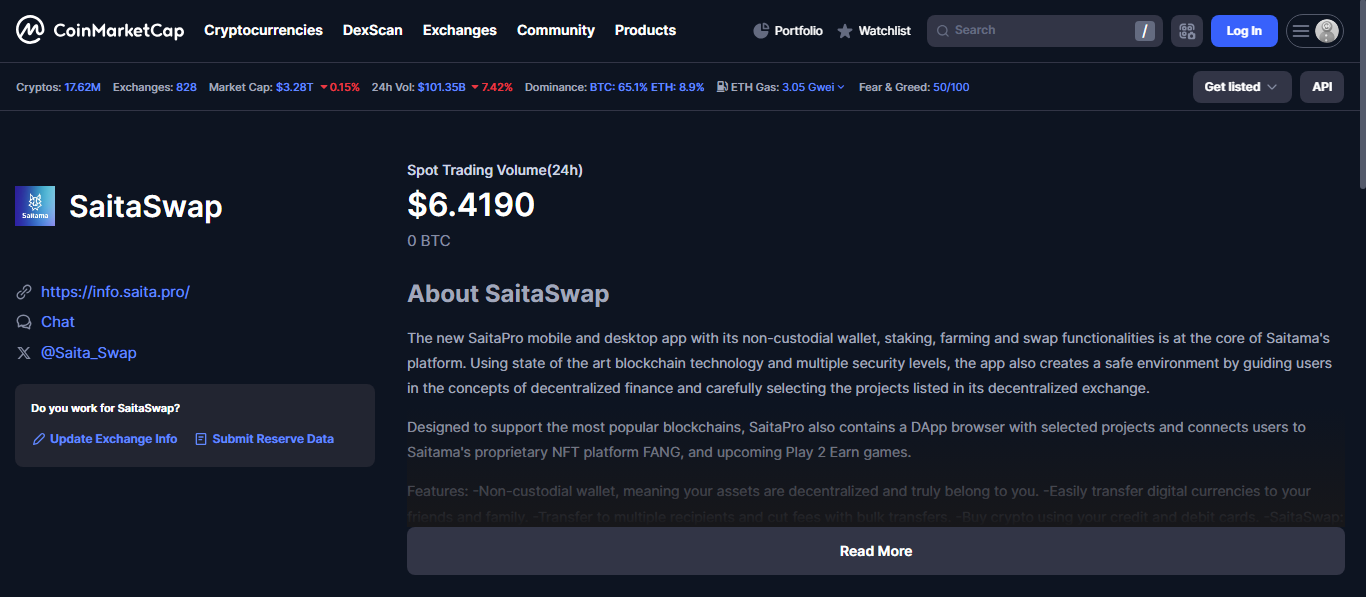This screenshot has width=1366, height=597.
Task: Open the Exchanges menu
Action: click(x=460, y=30)
